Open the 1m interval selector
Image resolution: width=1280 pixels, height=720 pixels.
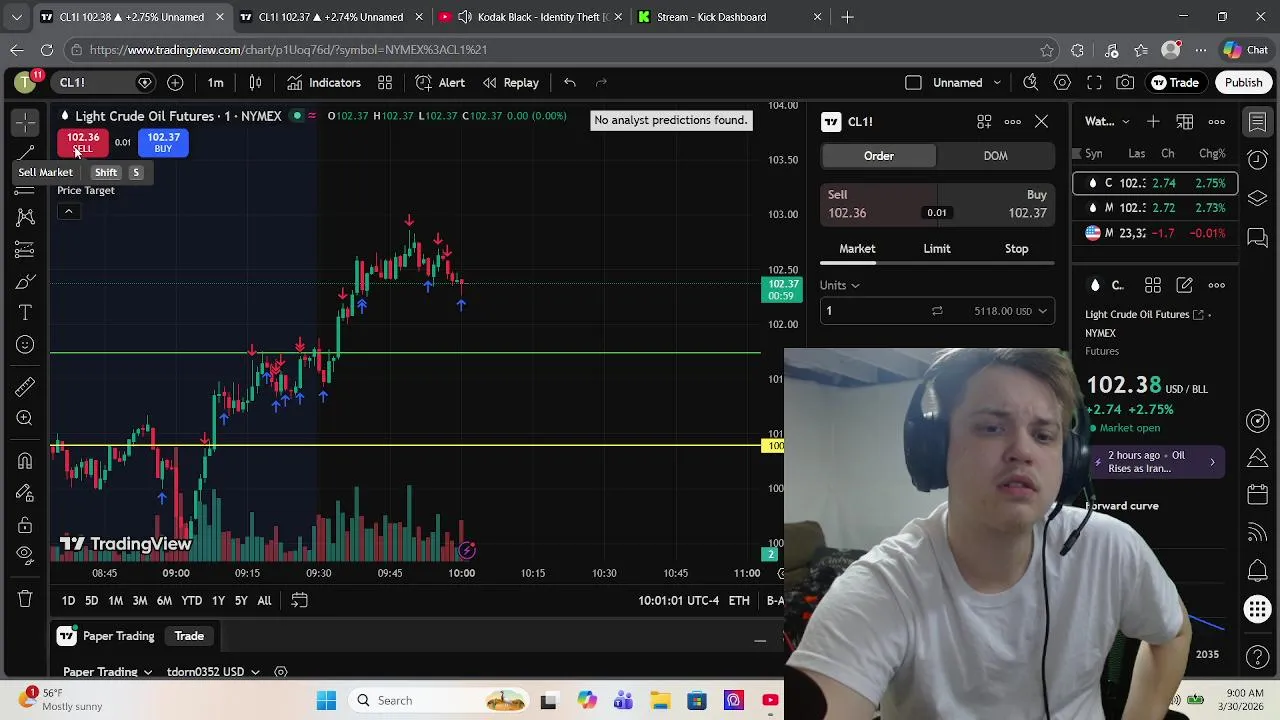[x=216, y=83]
